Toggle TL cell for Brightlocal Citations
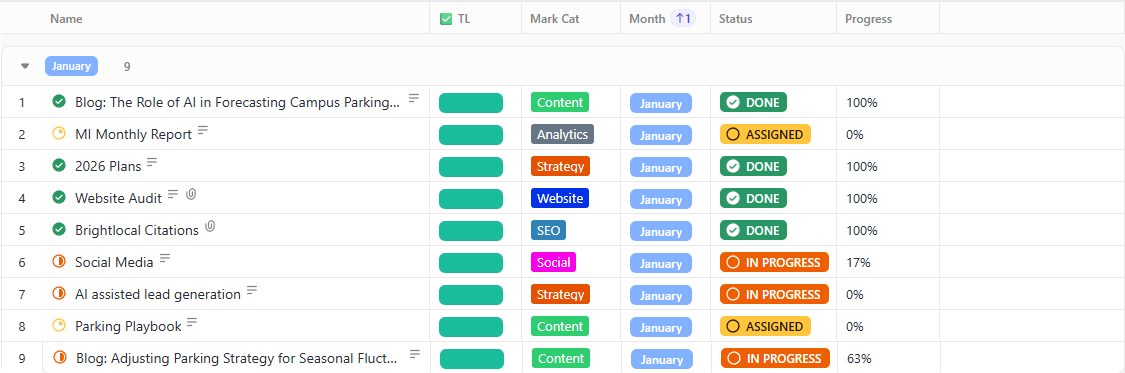The height and width of the screenshot is (373, 1125). 471,231
